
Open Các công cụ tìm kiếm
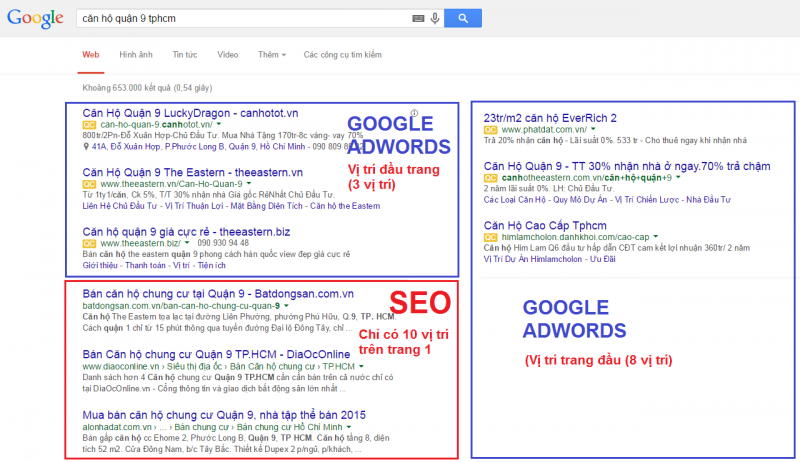(x=342, y=55)
